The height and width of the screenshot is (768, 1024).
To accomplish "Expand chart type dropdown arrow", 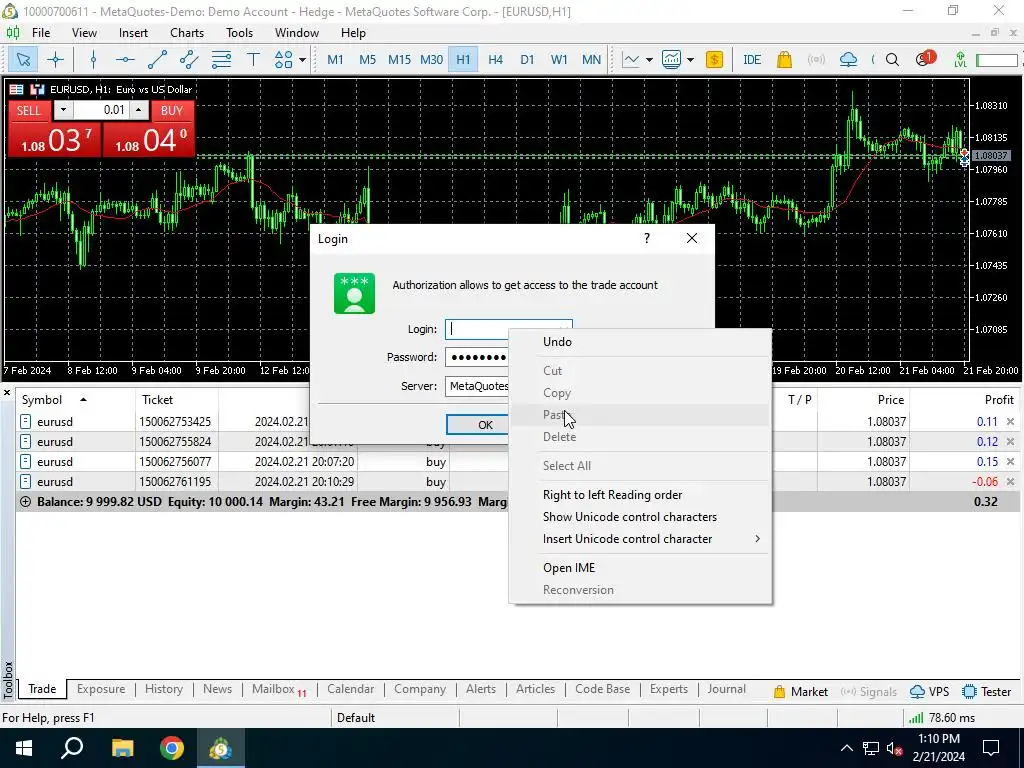I will click(x=649, y=60).
